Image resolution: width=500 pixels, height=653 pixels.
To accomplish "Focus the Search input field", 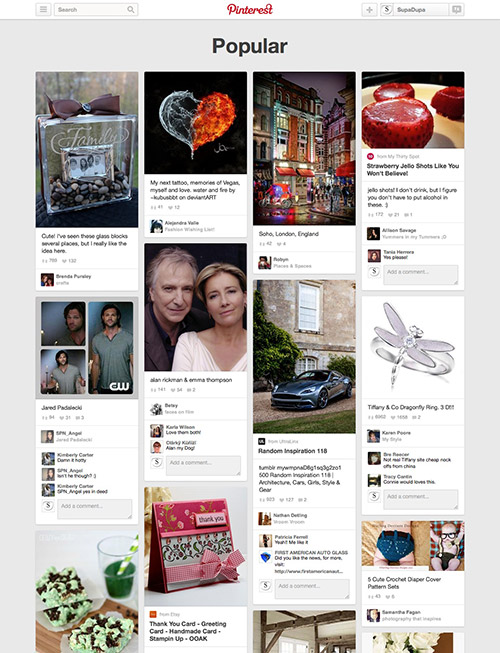I will (x=91, y=10).
